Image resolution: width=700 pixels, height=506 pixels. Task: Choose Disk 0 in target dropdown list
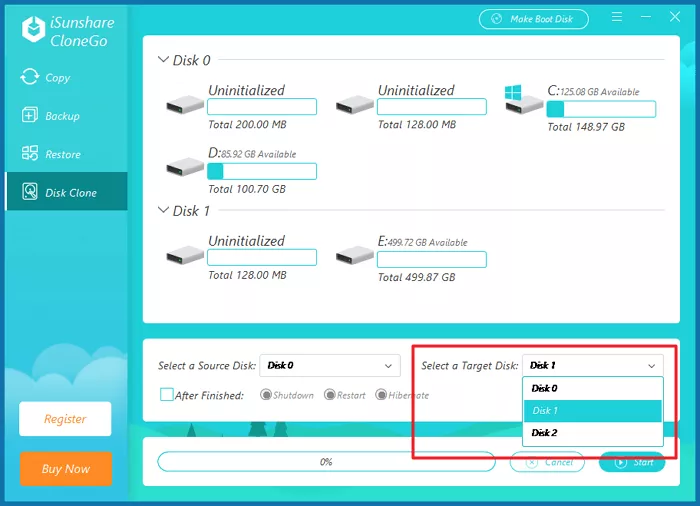tap(592, 388)
